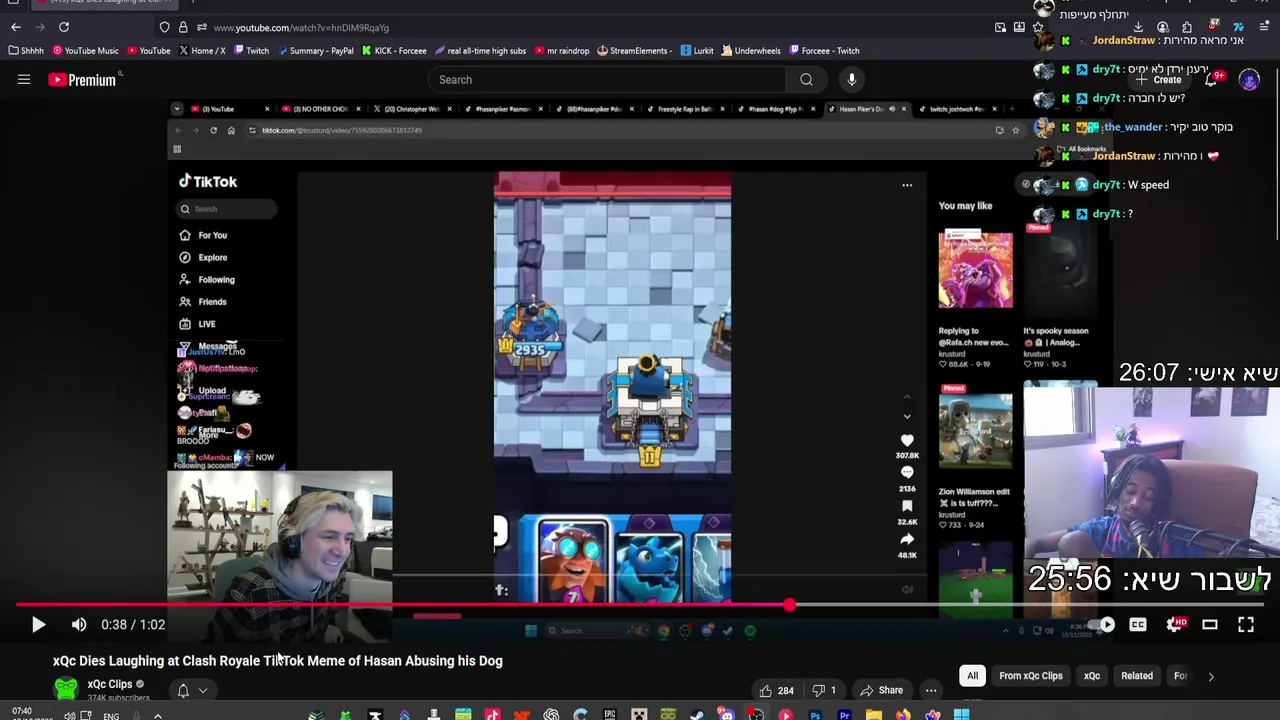Open TikTok video three-dot options
Screen dimensions: 1280x720
pyautogui.click(x=907, y=185)
